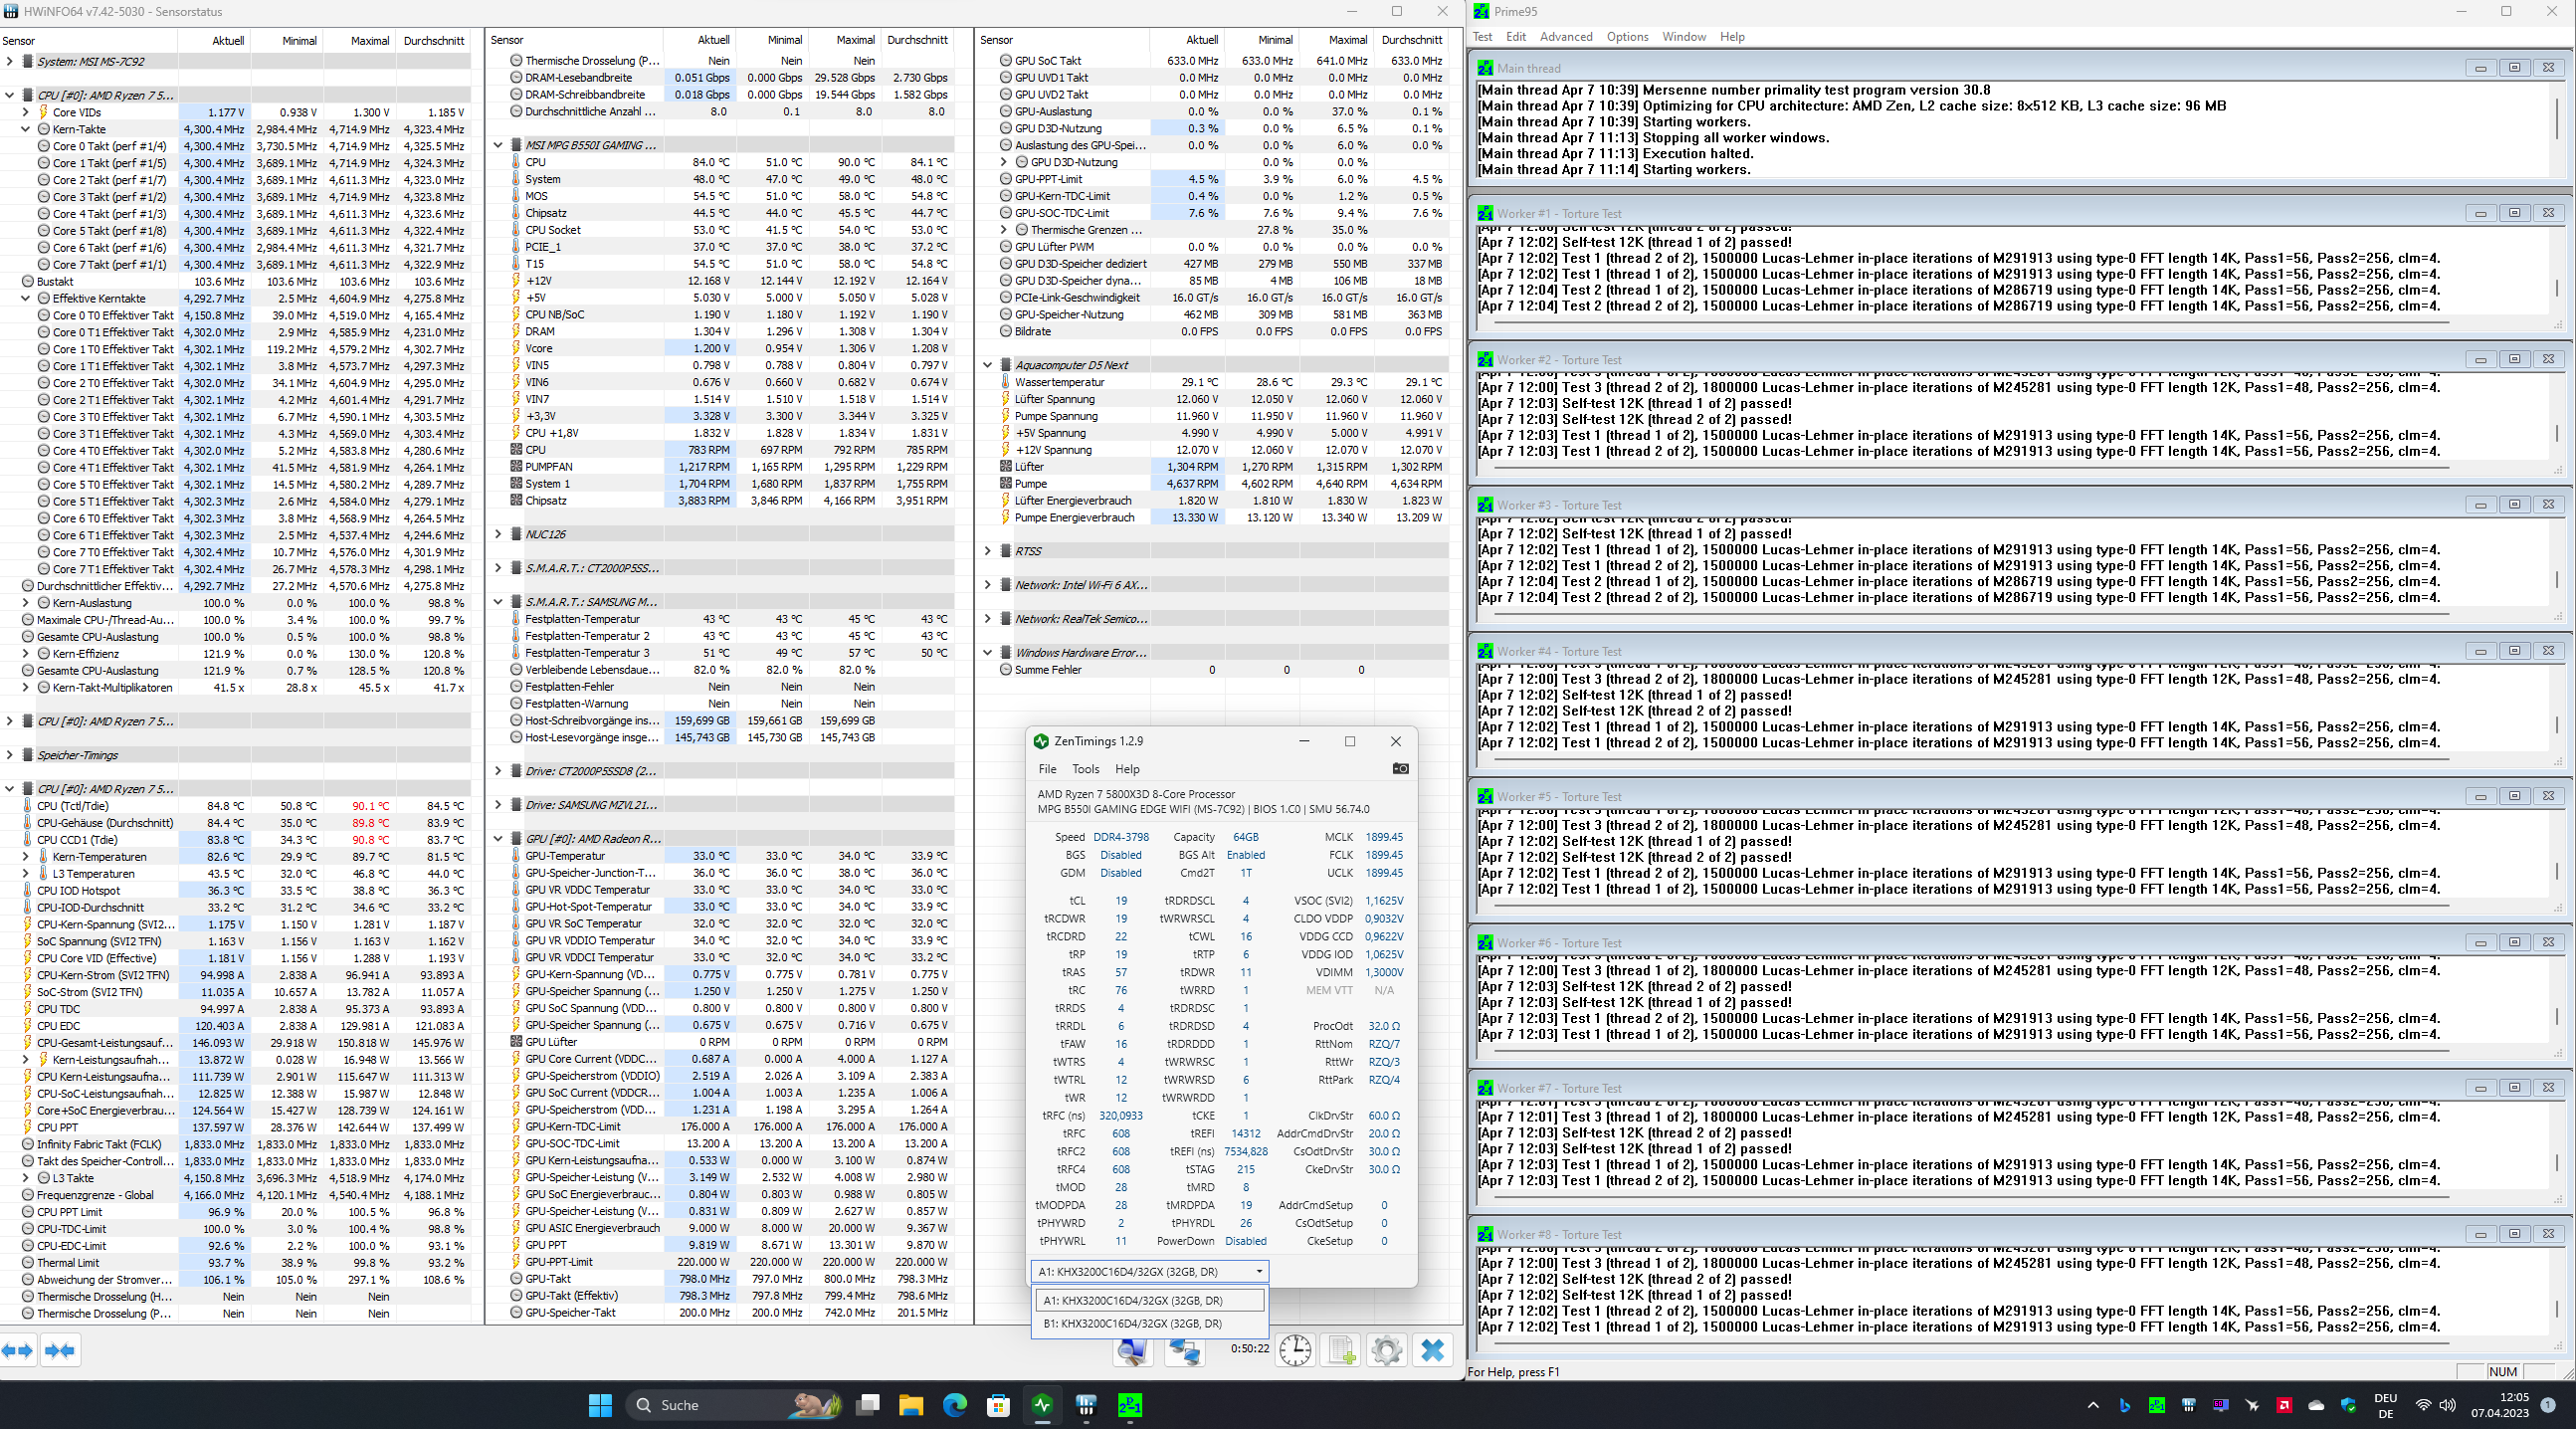Expand the NUC126 sensor group

click(x=498, y=534)
